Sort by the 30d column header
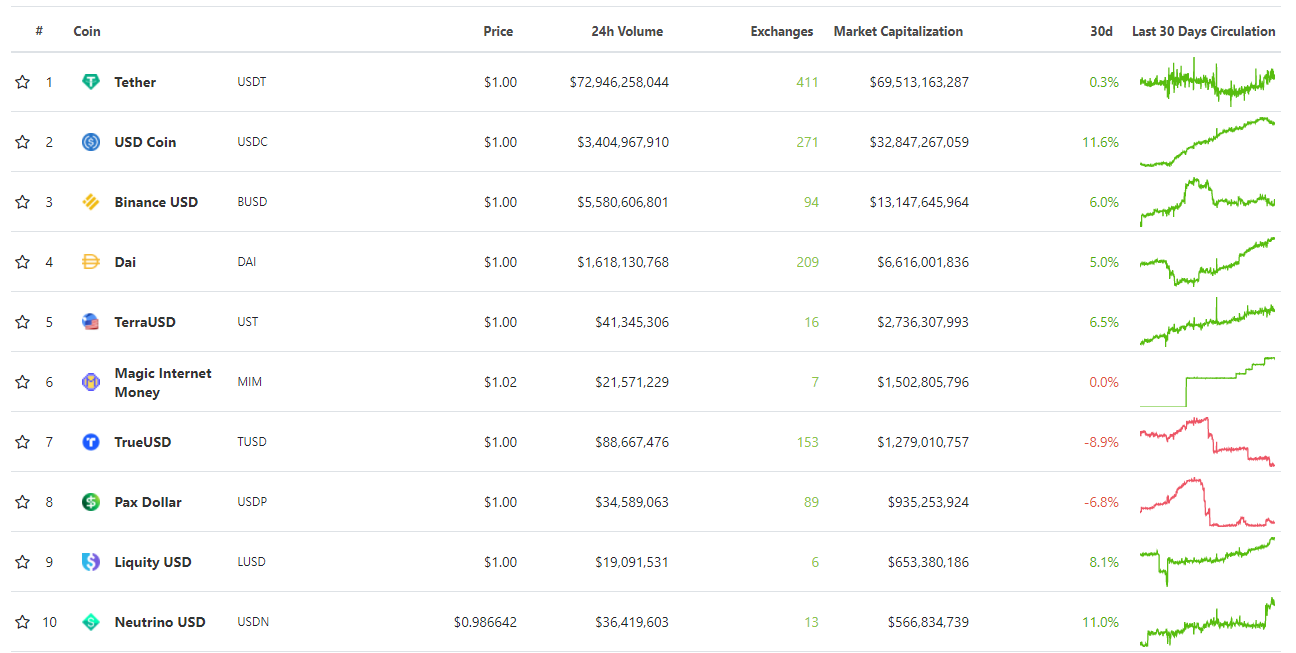 [x=1101, y=31]
